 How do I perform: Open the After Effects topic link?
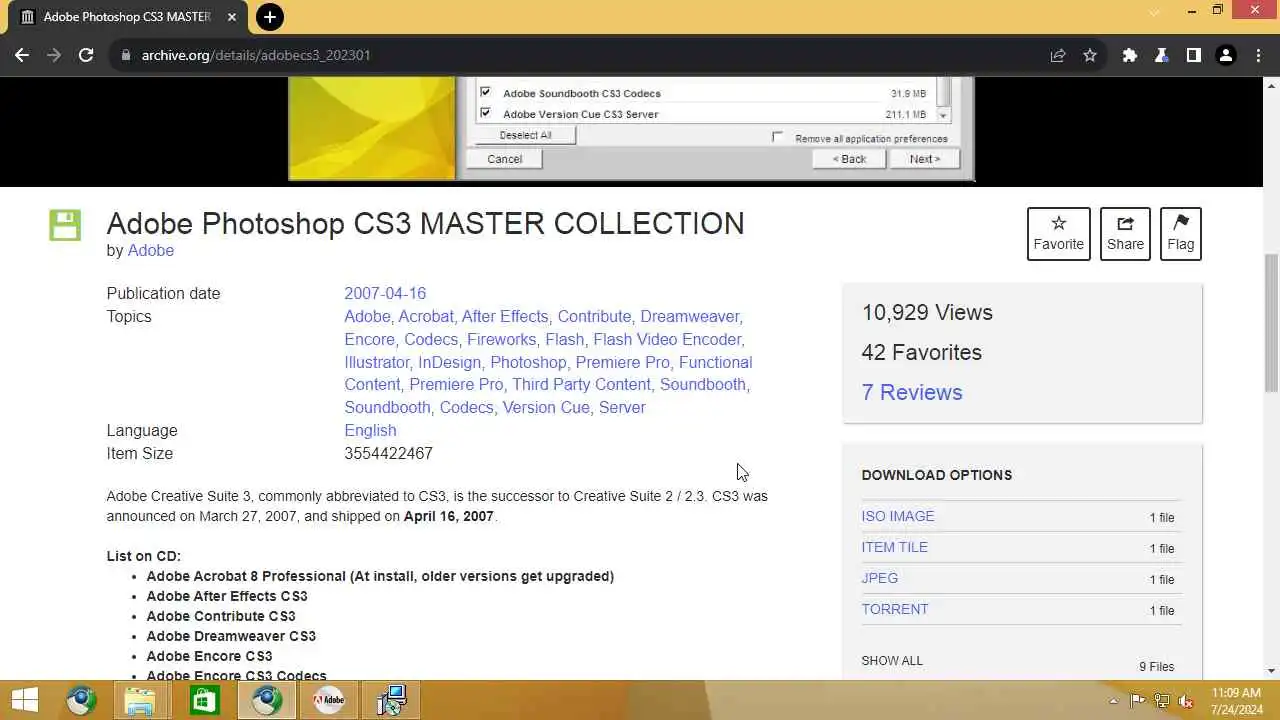click(x=505, y=316)
